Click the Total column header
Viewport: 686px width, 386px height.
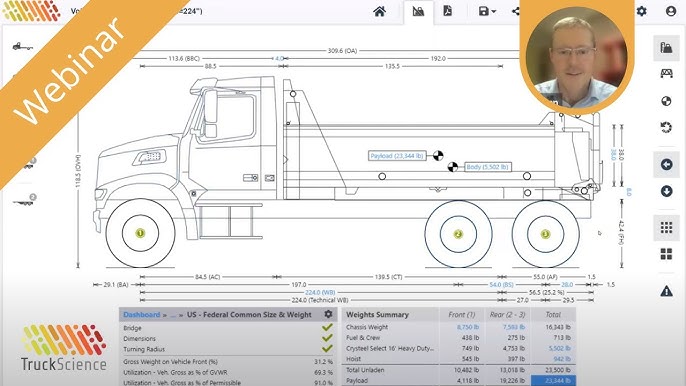553,314
